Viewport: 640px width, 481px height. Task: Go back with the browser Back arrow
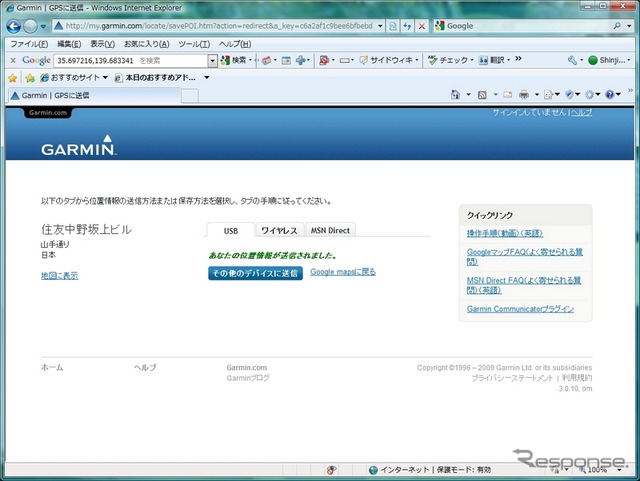(13, 27)
